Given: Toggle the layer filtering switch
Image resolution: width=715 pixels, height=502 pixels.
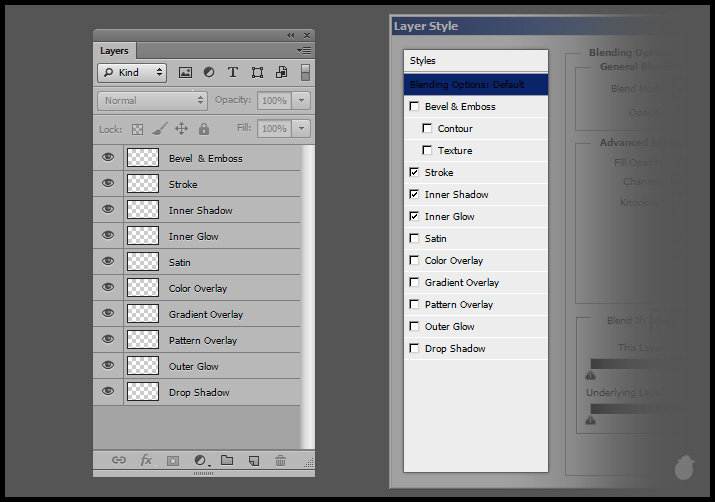Looking at the screenshot, I should [x=305, y=73].
